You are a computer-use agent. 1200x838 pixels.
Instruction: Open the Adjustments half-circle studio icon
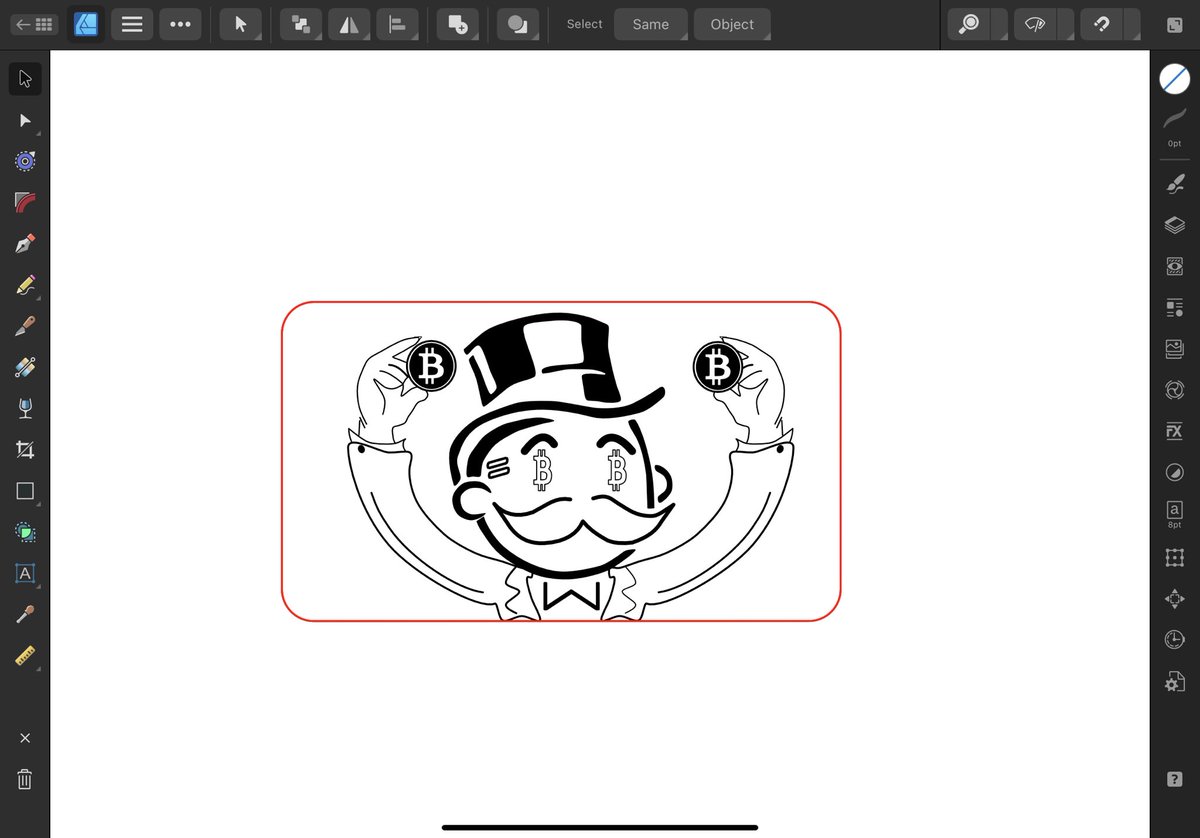[1174, 472]
